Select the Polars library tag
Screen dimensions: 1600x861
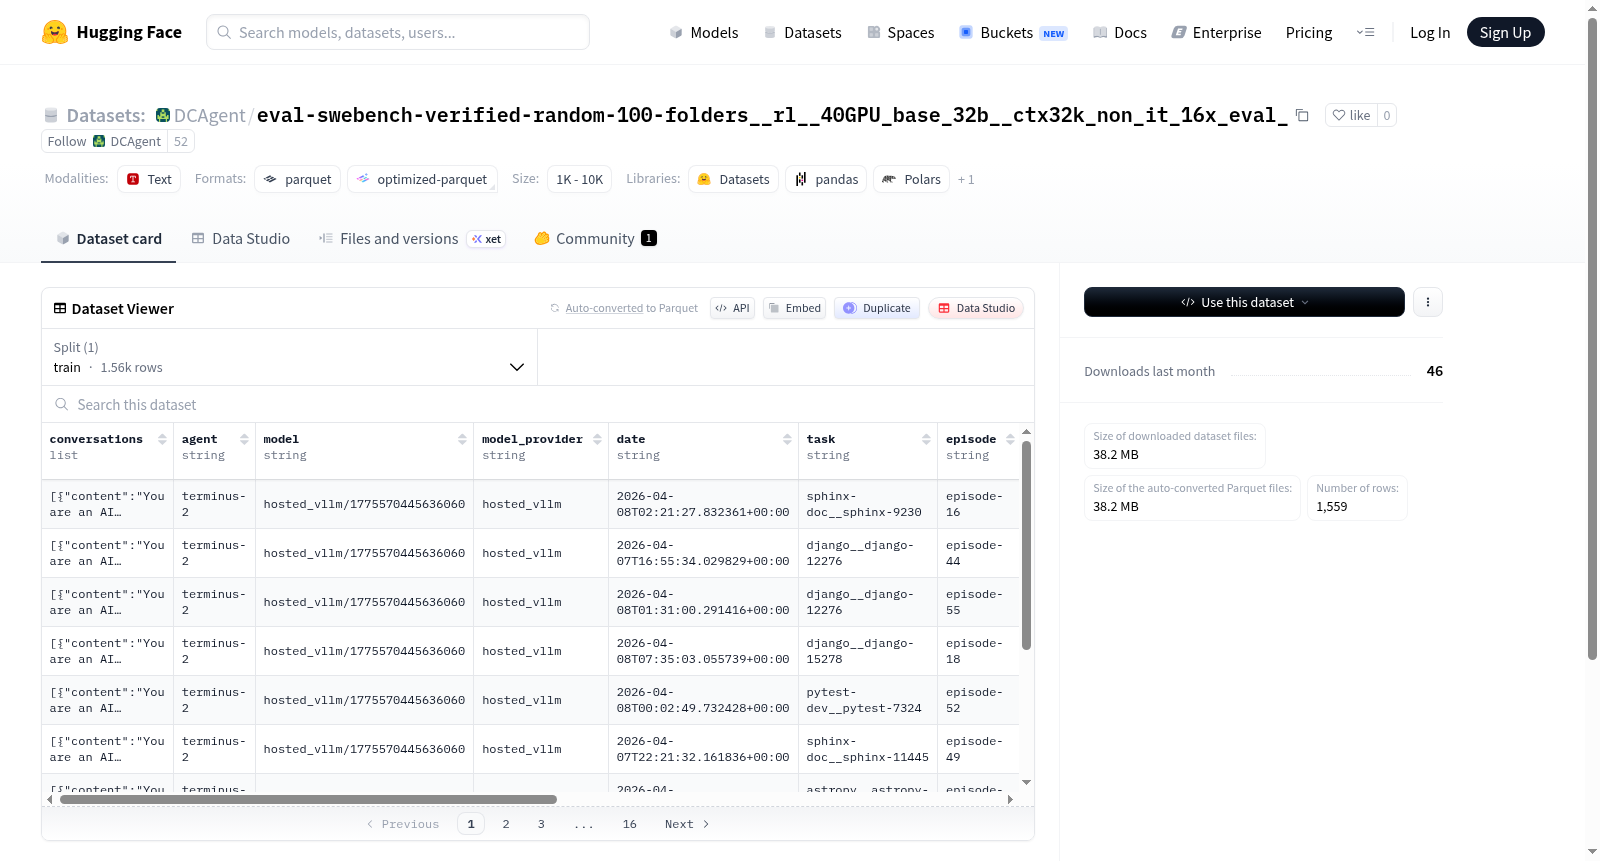(x=912, y=179)
